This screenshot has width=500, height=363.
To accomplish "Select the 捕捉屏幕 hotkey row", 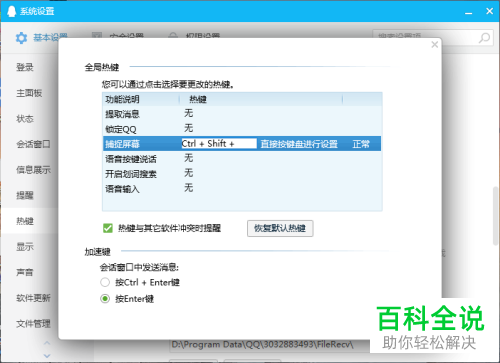I will 242,144.
